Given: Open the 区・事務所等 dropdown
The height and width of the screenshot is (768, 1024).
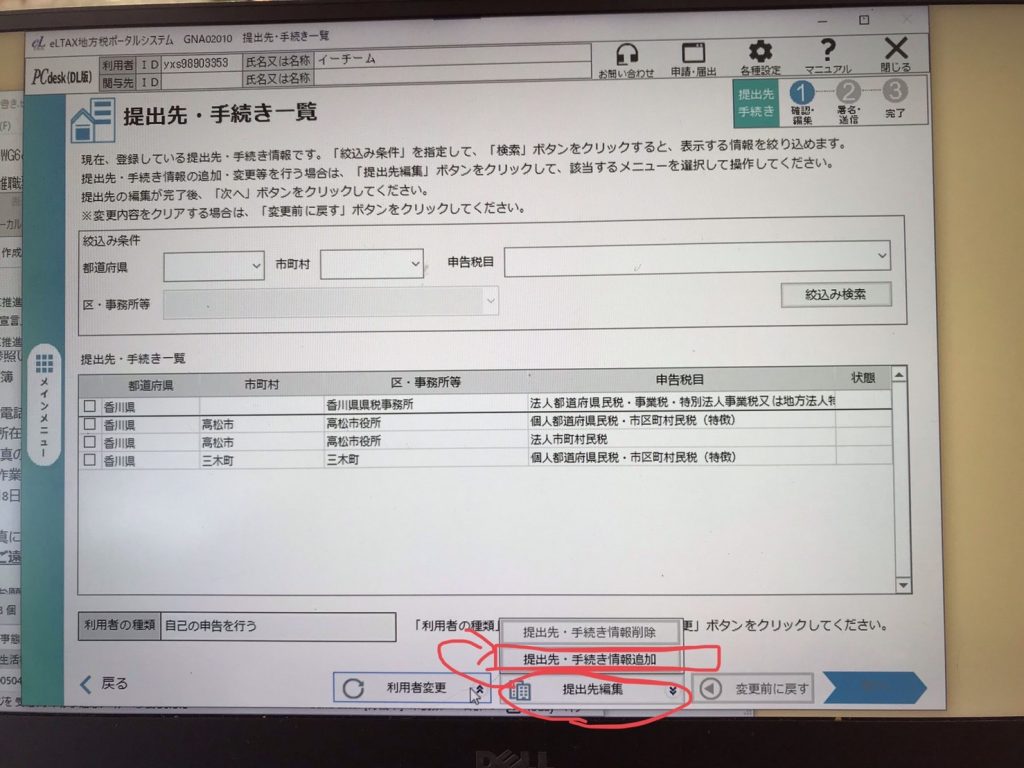Looking at the screenshot, I should coord(330,302).
